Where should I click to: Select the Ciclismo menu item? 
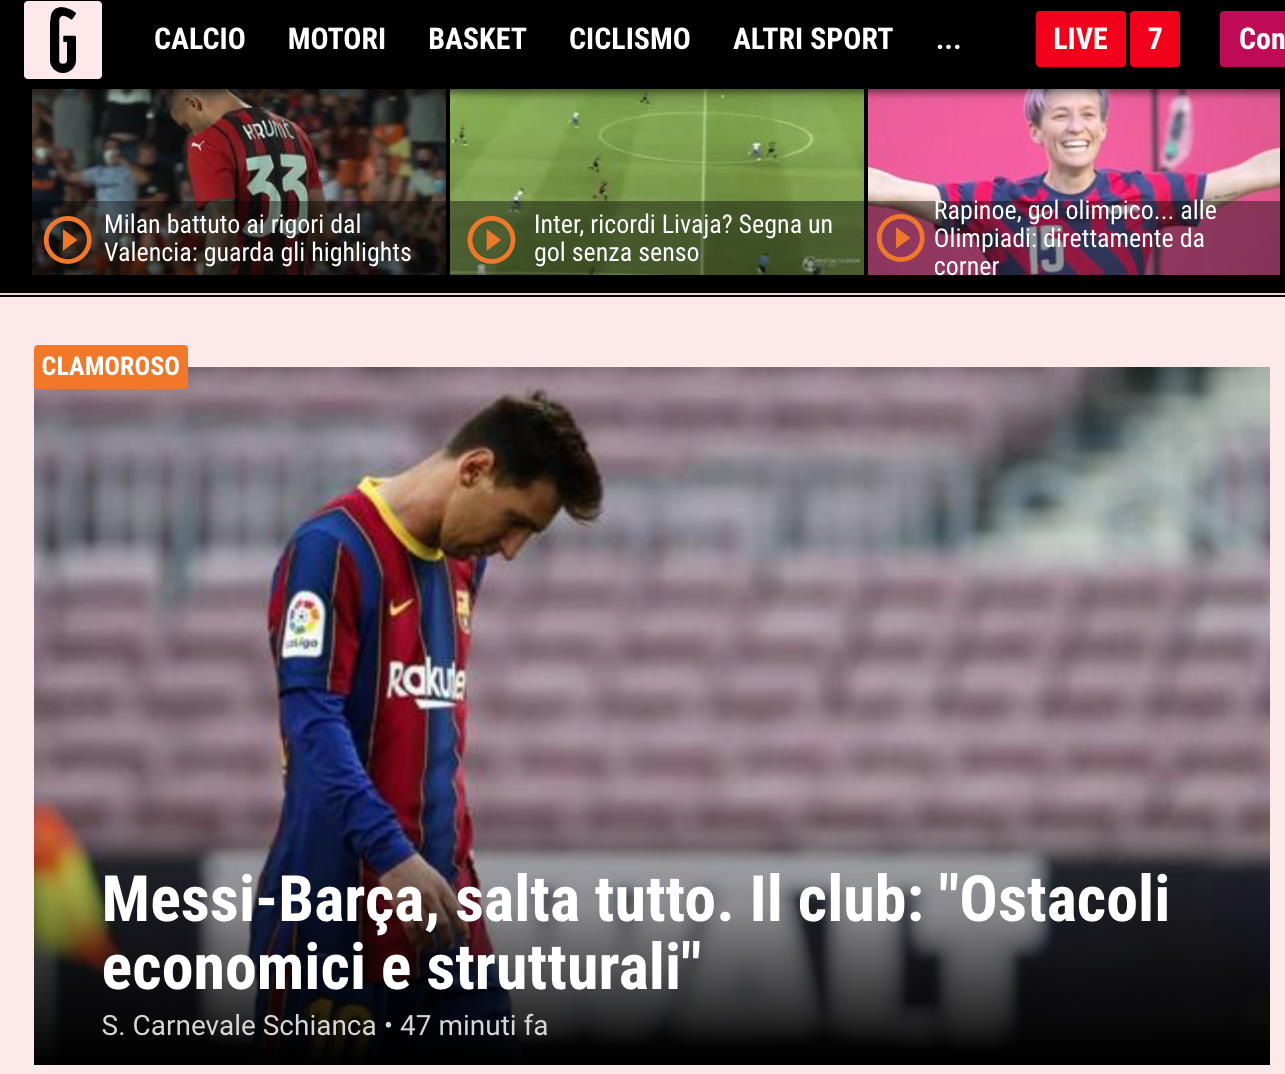(630, 39)
